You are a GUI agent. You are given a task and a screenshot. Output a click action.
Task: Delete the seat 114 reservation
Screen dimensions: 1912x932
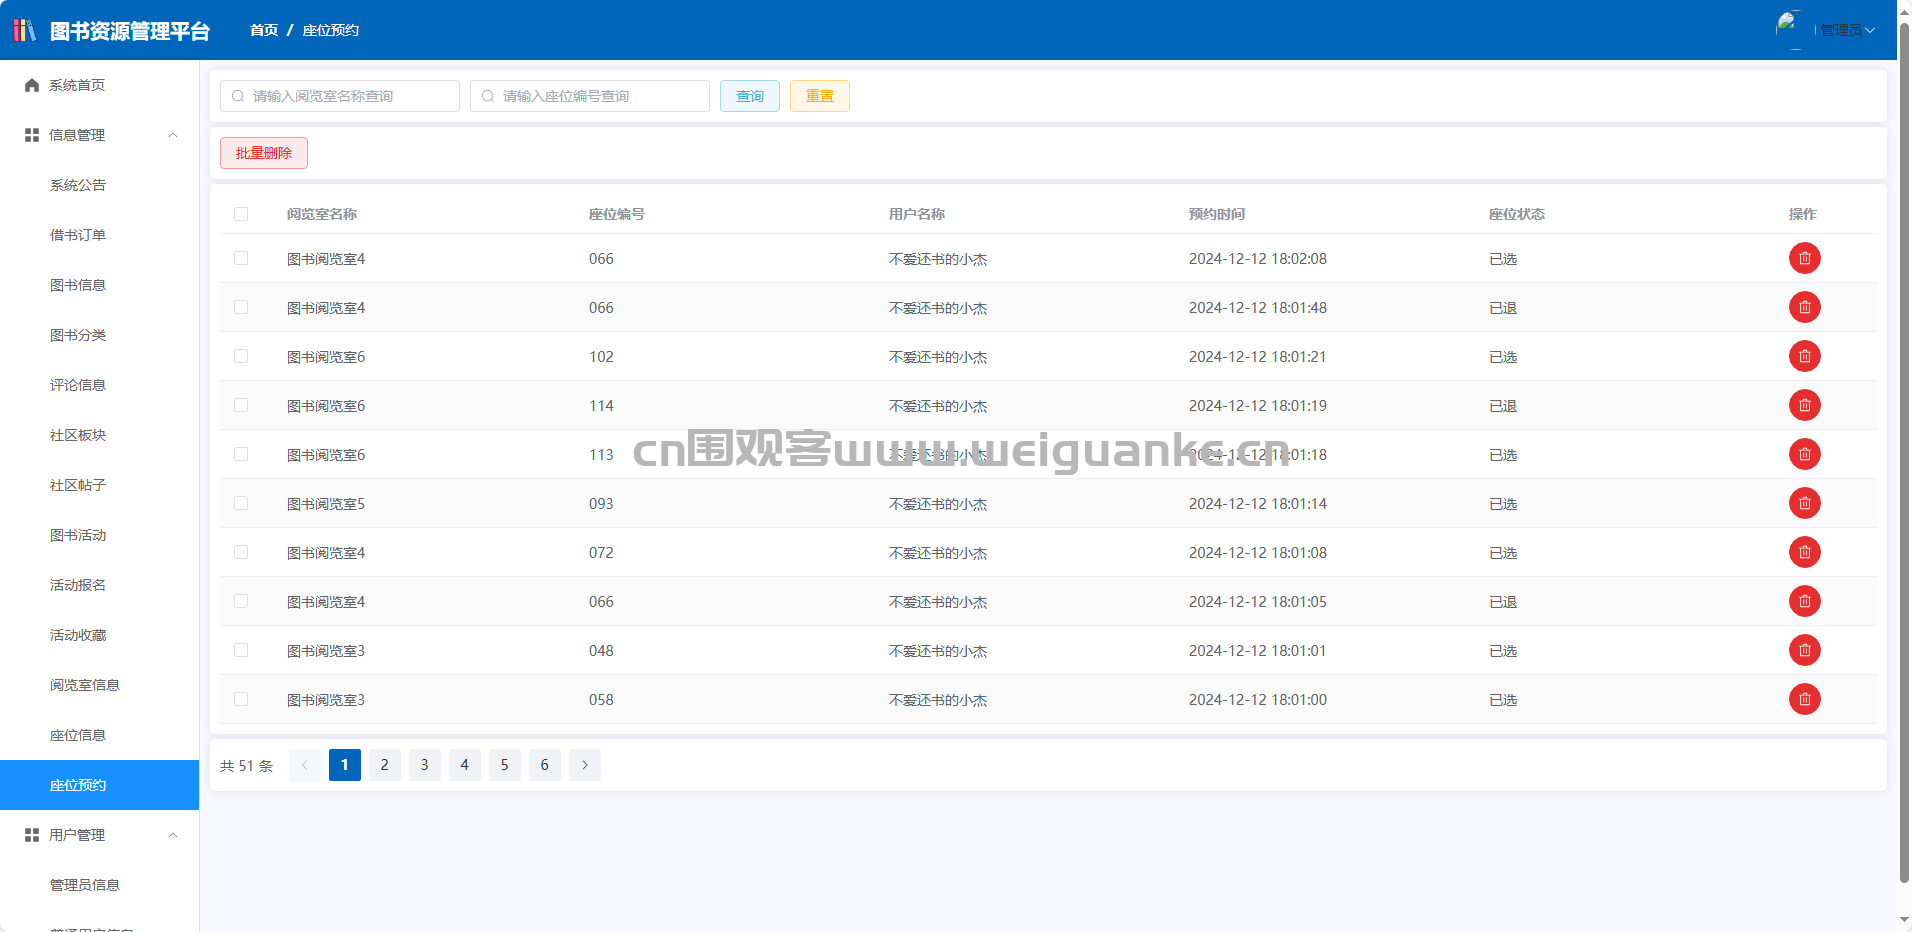[x=1804, y=405]
